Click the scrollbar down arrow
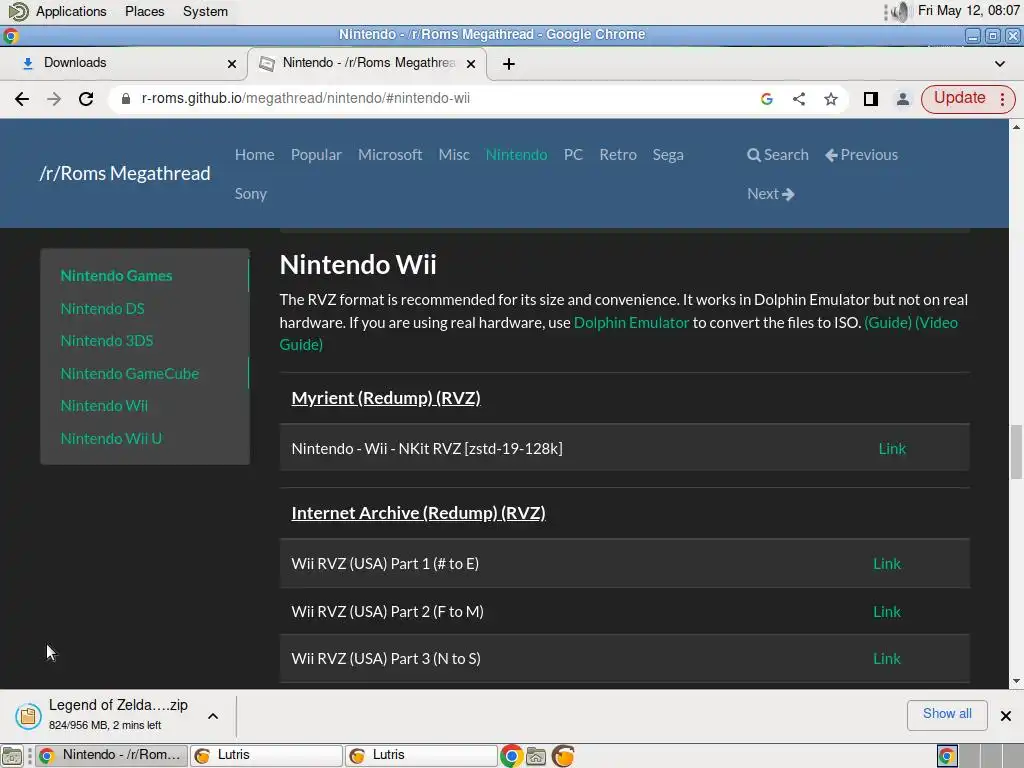The height and width of the screenshot is (768, 1024). [1016, 681]
